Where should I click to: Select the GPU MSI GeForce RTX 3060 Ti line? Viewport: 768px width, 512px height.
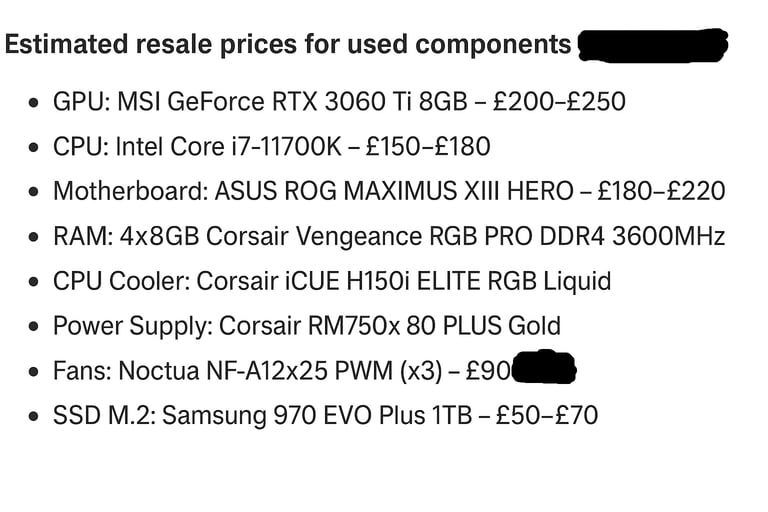tap(339, 102)
